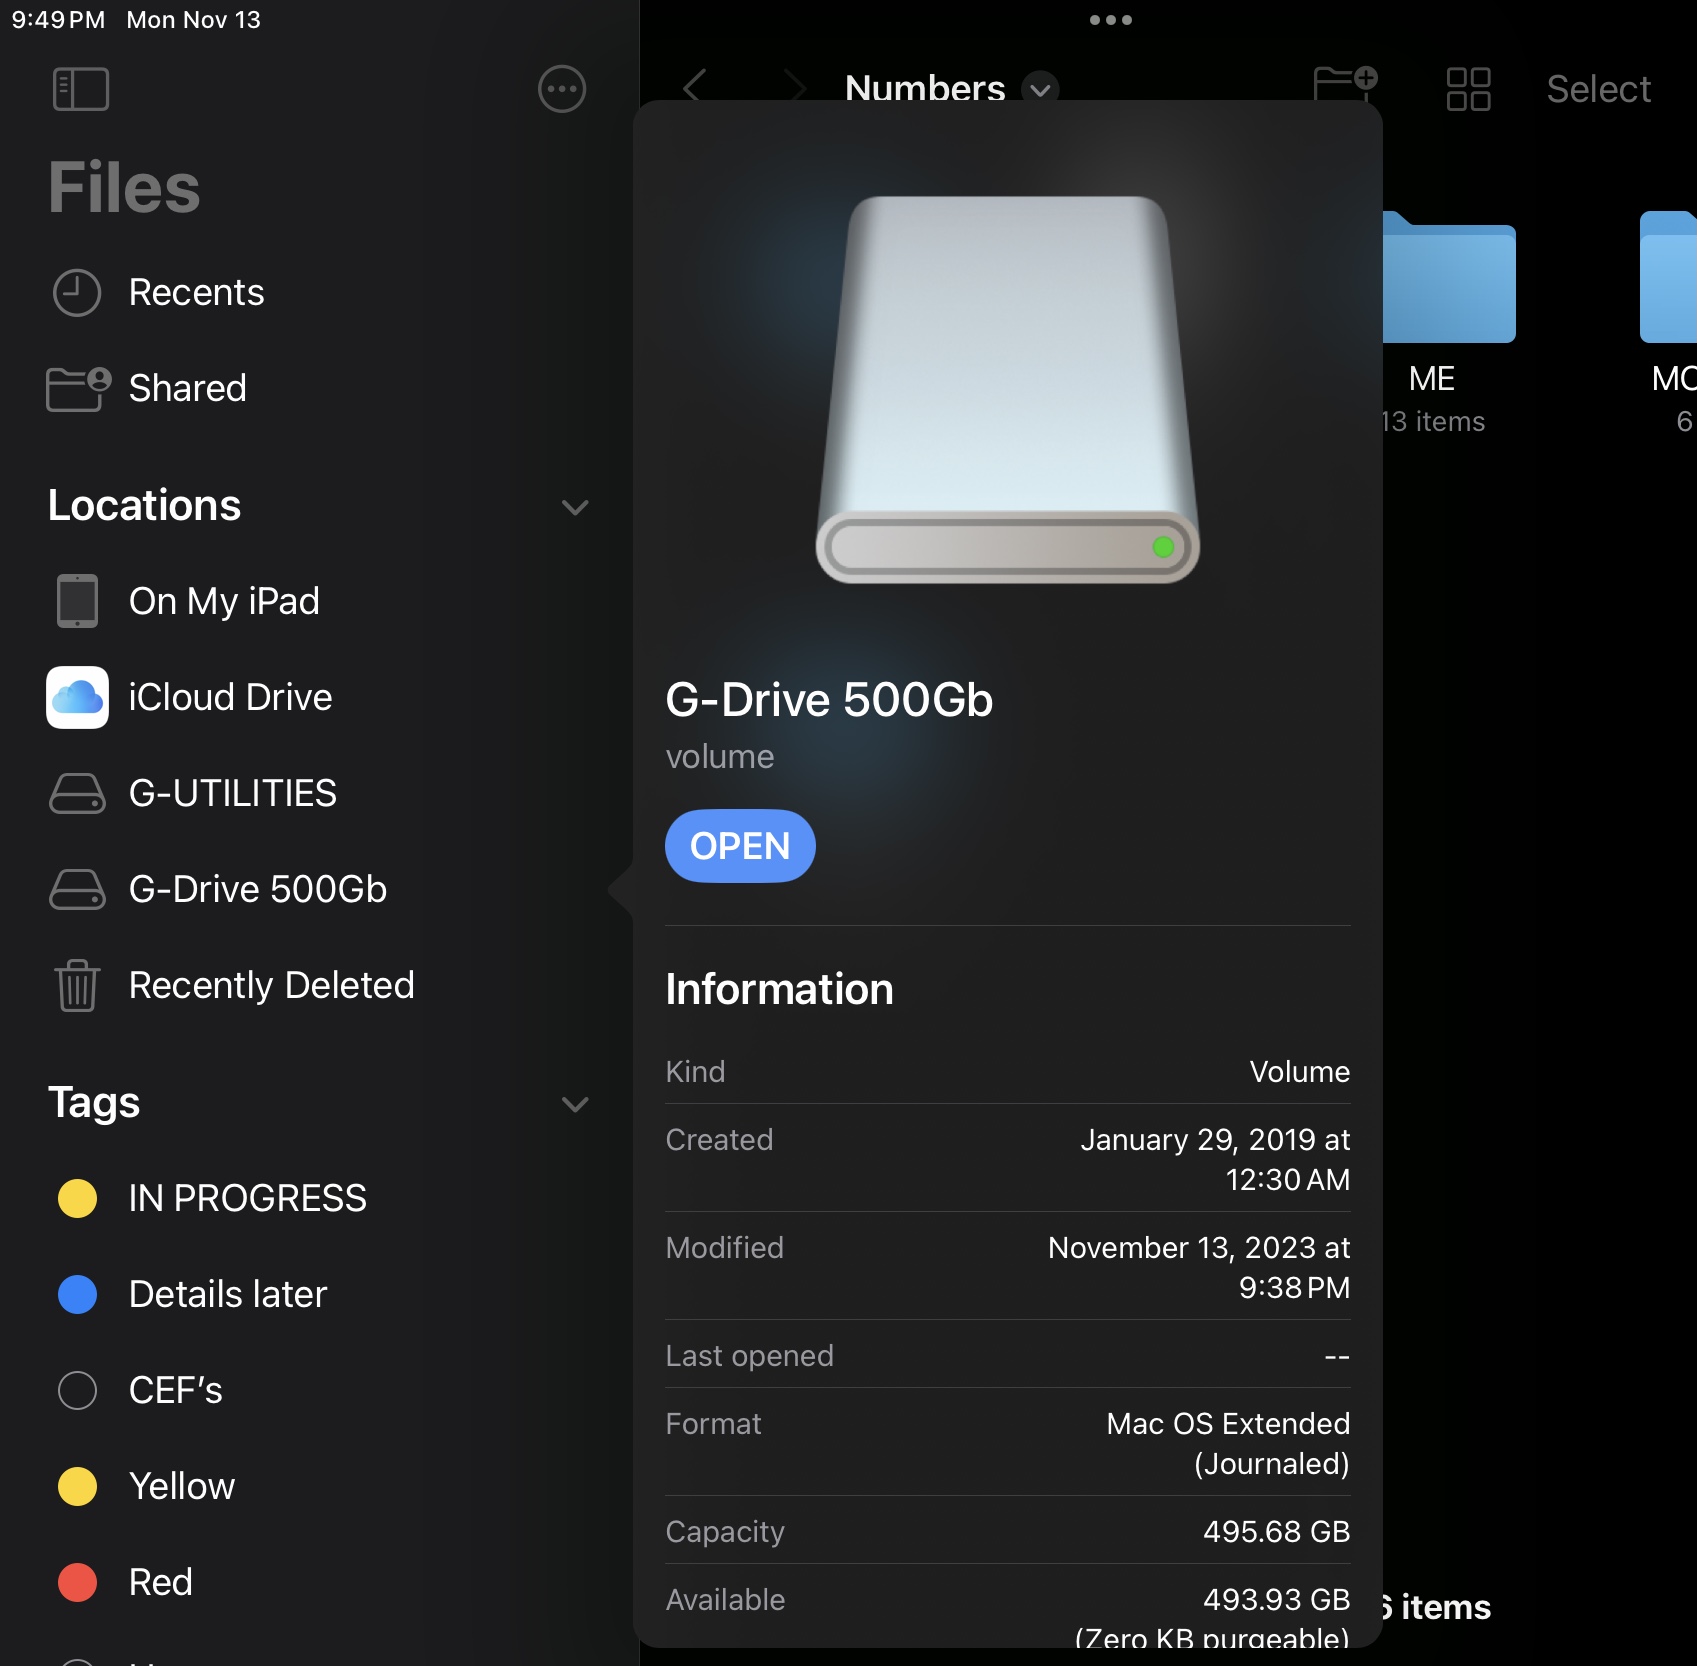Click the 'Files' sidebar title

124,188
